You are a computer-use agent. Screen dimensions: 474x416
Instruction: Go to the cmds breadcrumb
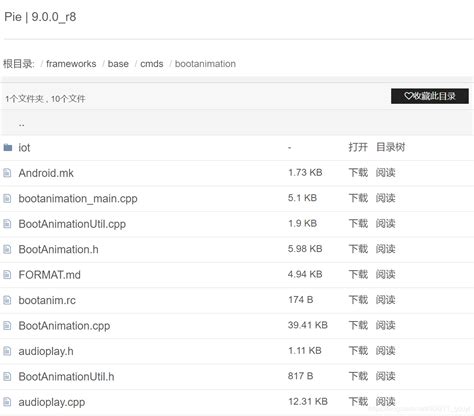pyautogui.click(x=152, y=64)
